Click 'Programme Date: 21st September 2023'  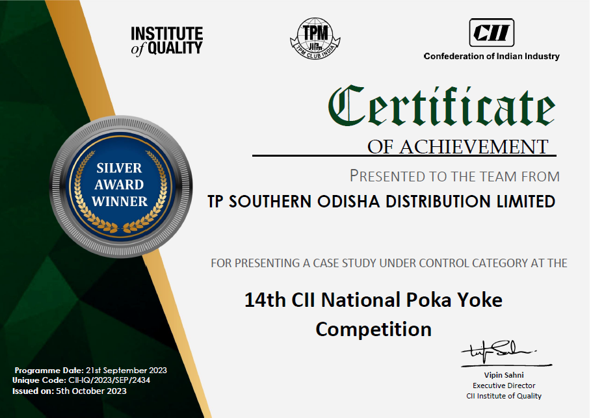click(90, 370)
